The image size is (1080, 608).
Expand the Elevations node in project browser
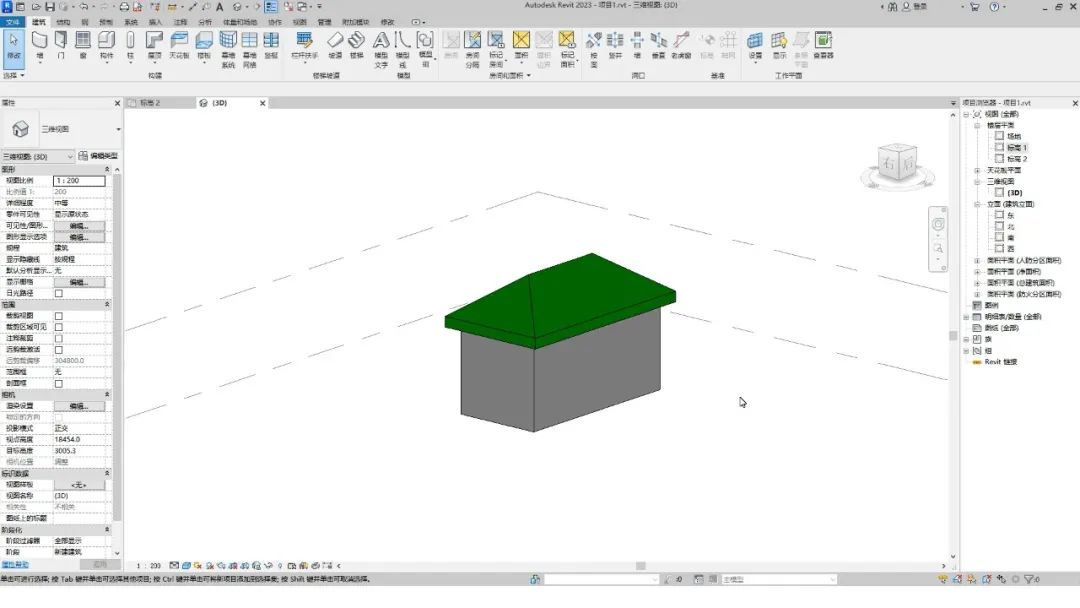point(978,204)
